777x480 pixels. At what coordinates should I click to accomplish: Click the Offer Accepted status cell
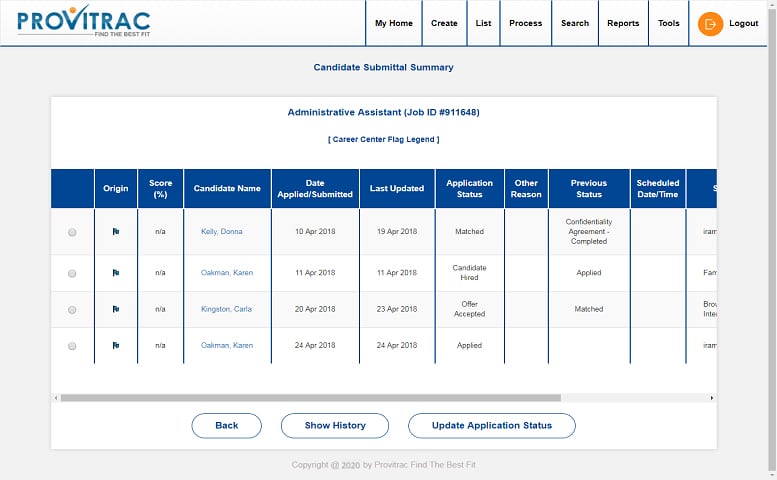click(469, 309)
